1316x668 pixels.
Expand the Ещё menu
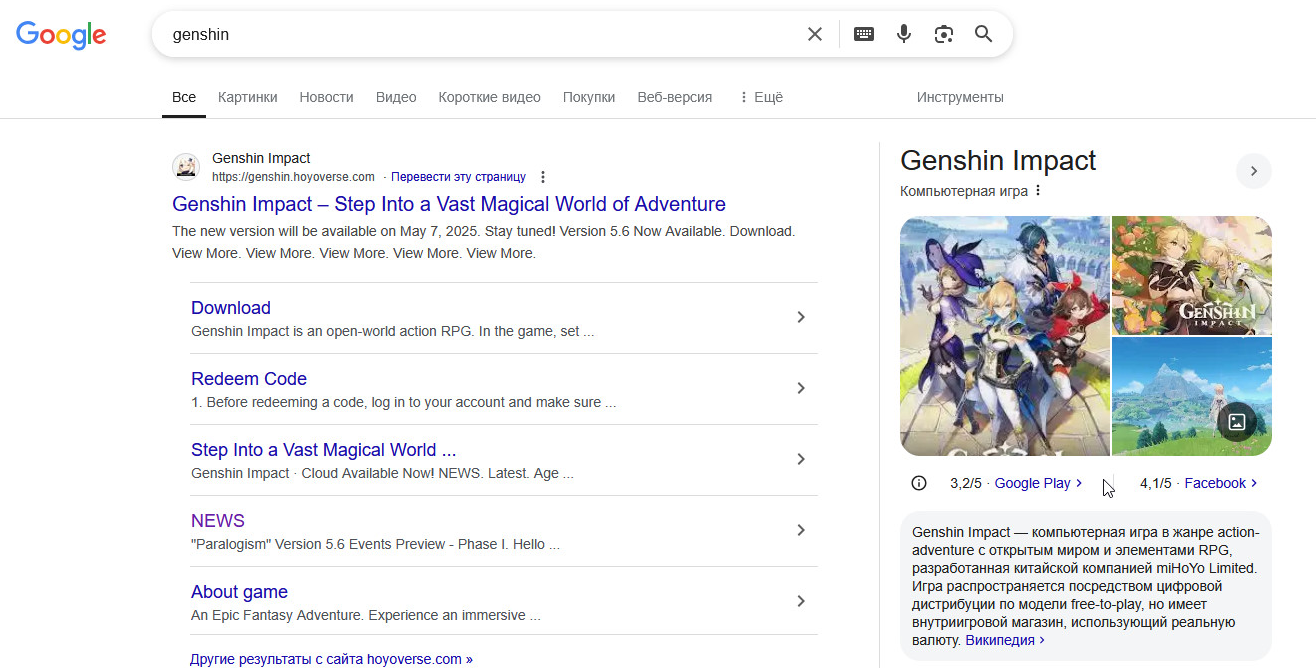761,97
